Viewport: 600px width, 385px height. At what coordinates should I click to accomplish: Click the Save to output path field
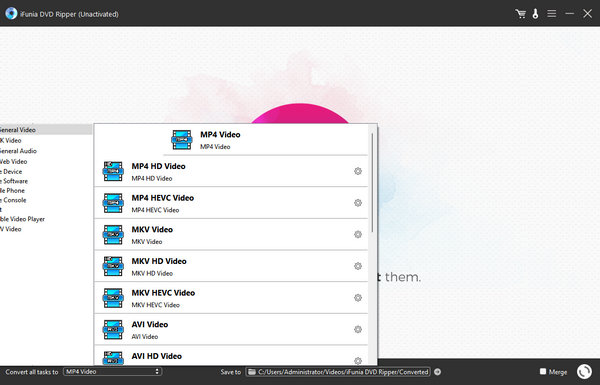click(338, 372)
